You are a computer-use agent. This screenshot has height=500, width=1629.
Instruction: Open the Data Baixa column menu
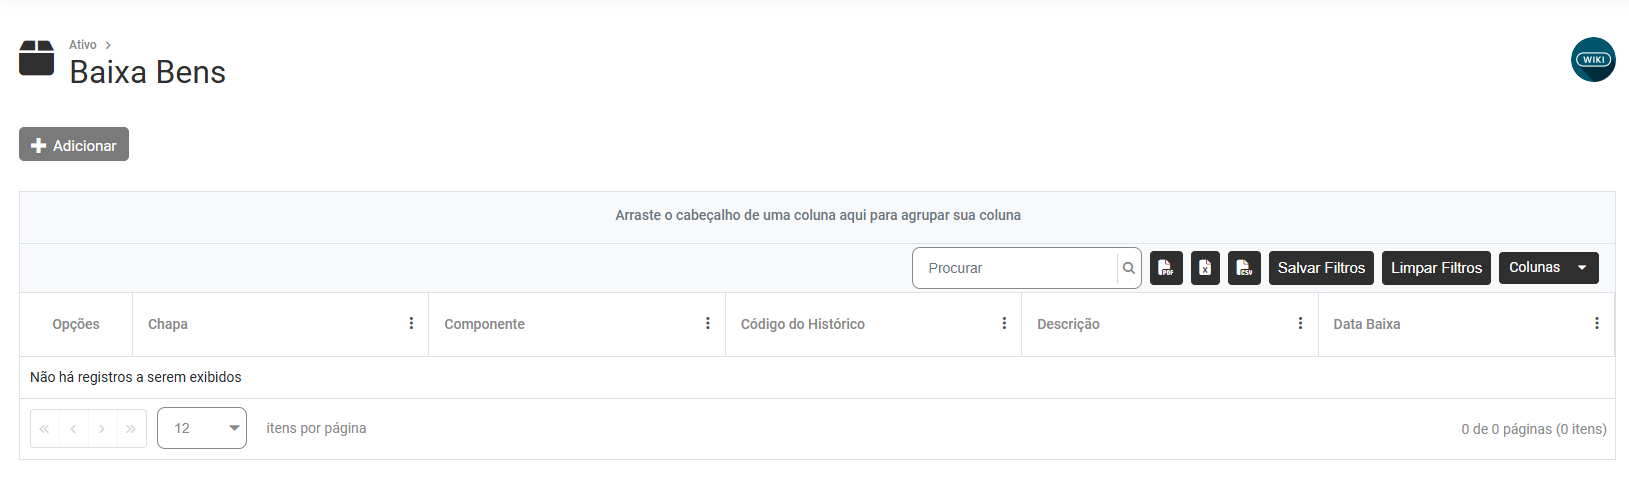click(1596, 323)
